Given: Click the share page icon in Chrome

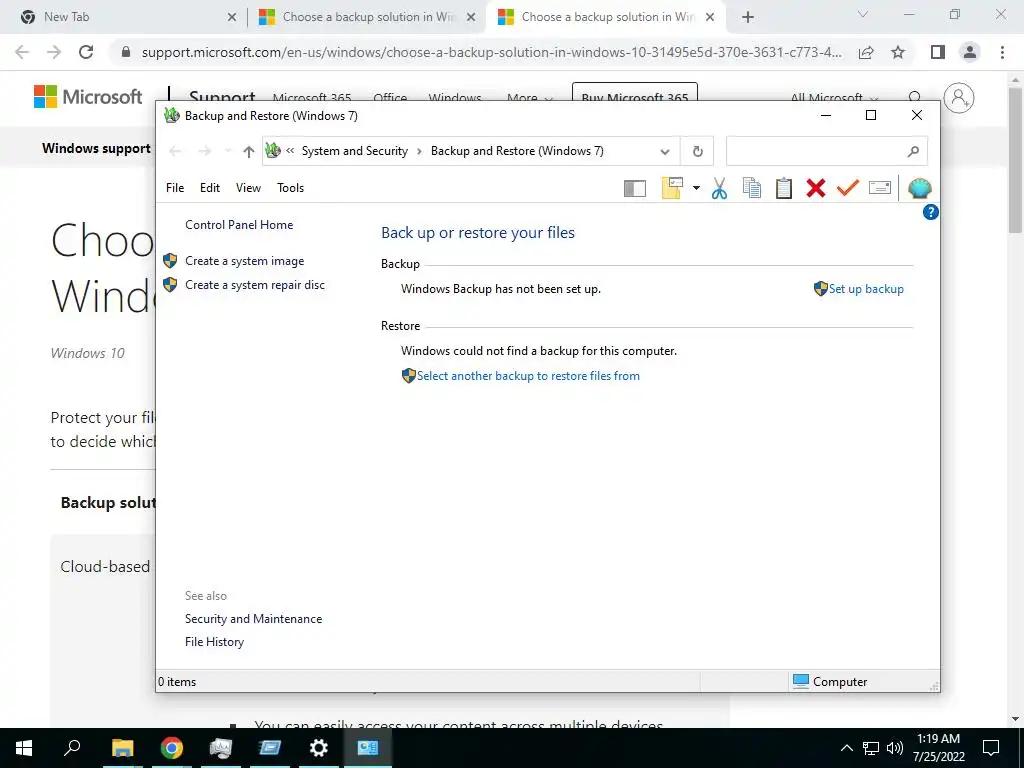Looking at the screenshot, I should 866,52.
